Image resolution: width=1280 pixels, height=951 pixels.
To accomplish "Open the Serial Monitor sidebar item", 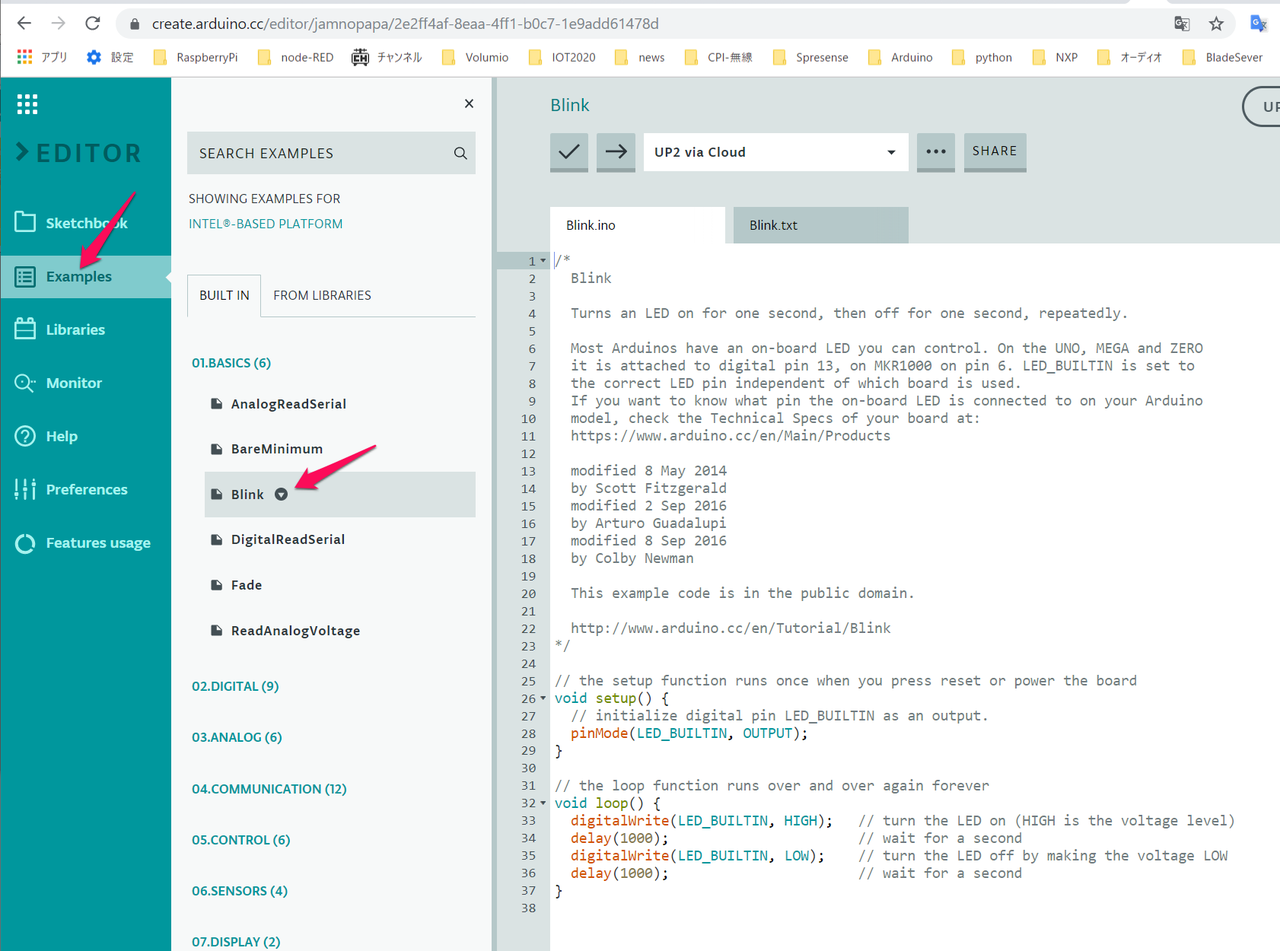I will click(74, 383).
